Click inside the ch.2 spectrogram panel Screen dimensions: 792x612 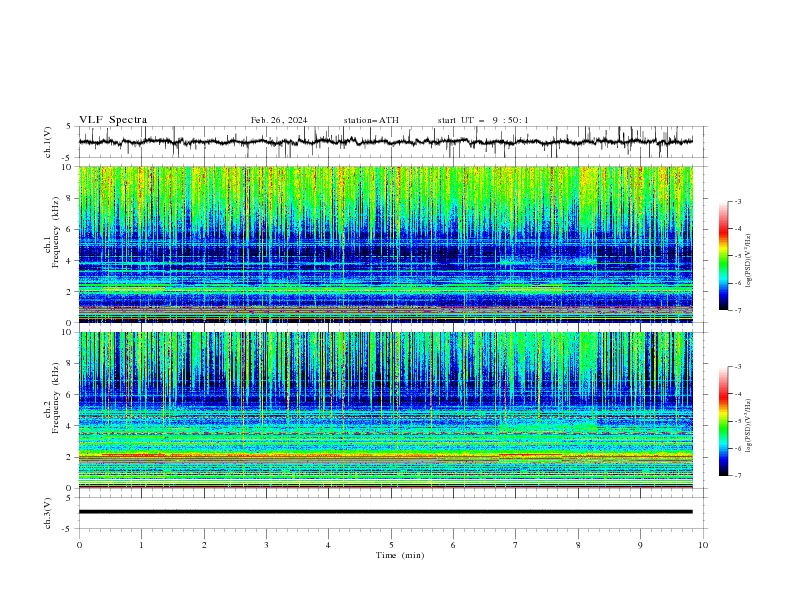[385, 410]
